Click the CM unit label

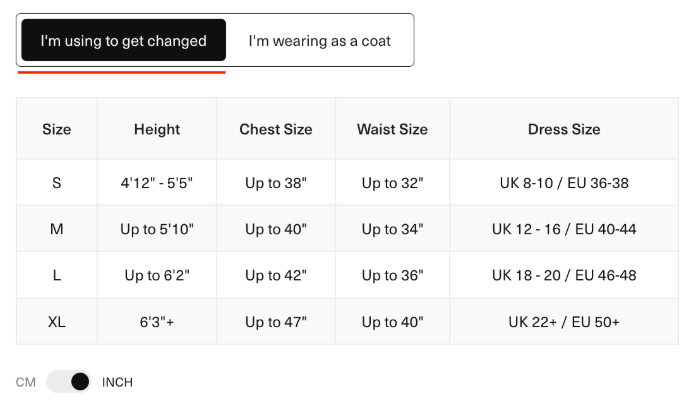26,382
